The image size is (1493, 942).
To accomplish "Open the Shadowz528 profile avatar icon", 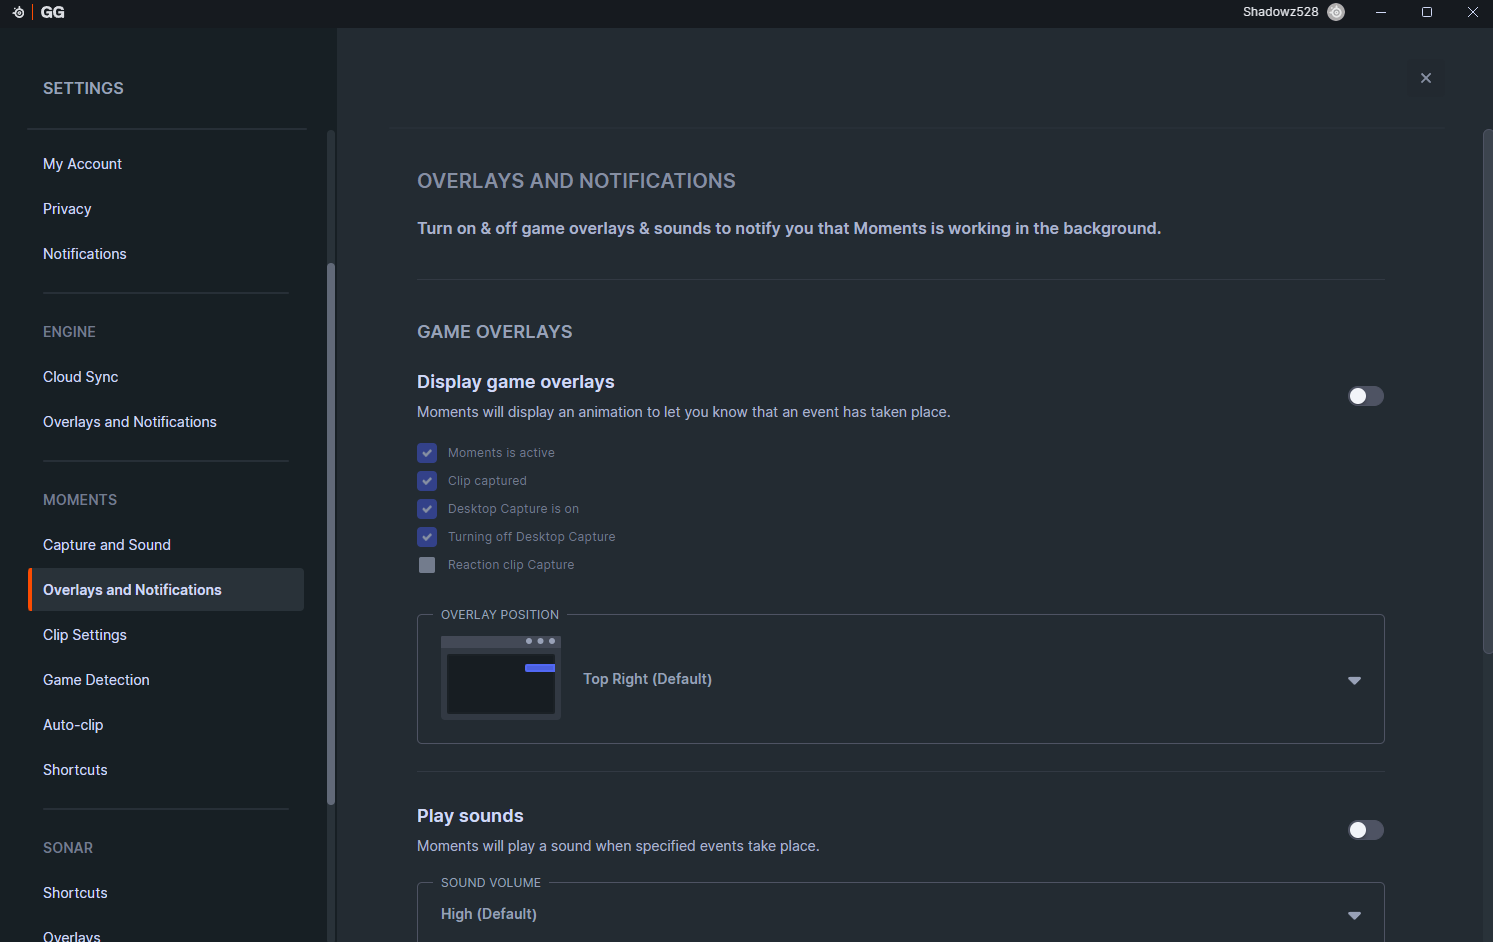I will click(1336, 12).
